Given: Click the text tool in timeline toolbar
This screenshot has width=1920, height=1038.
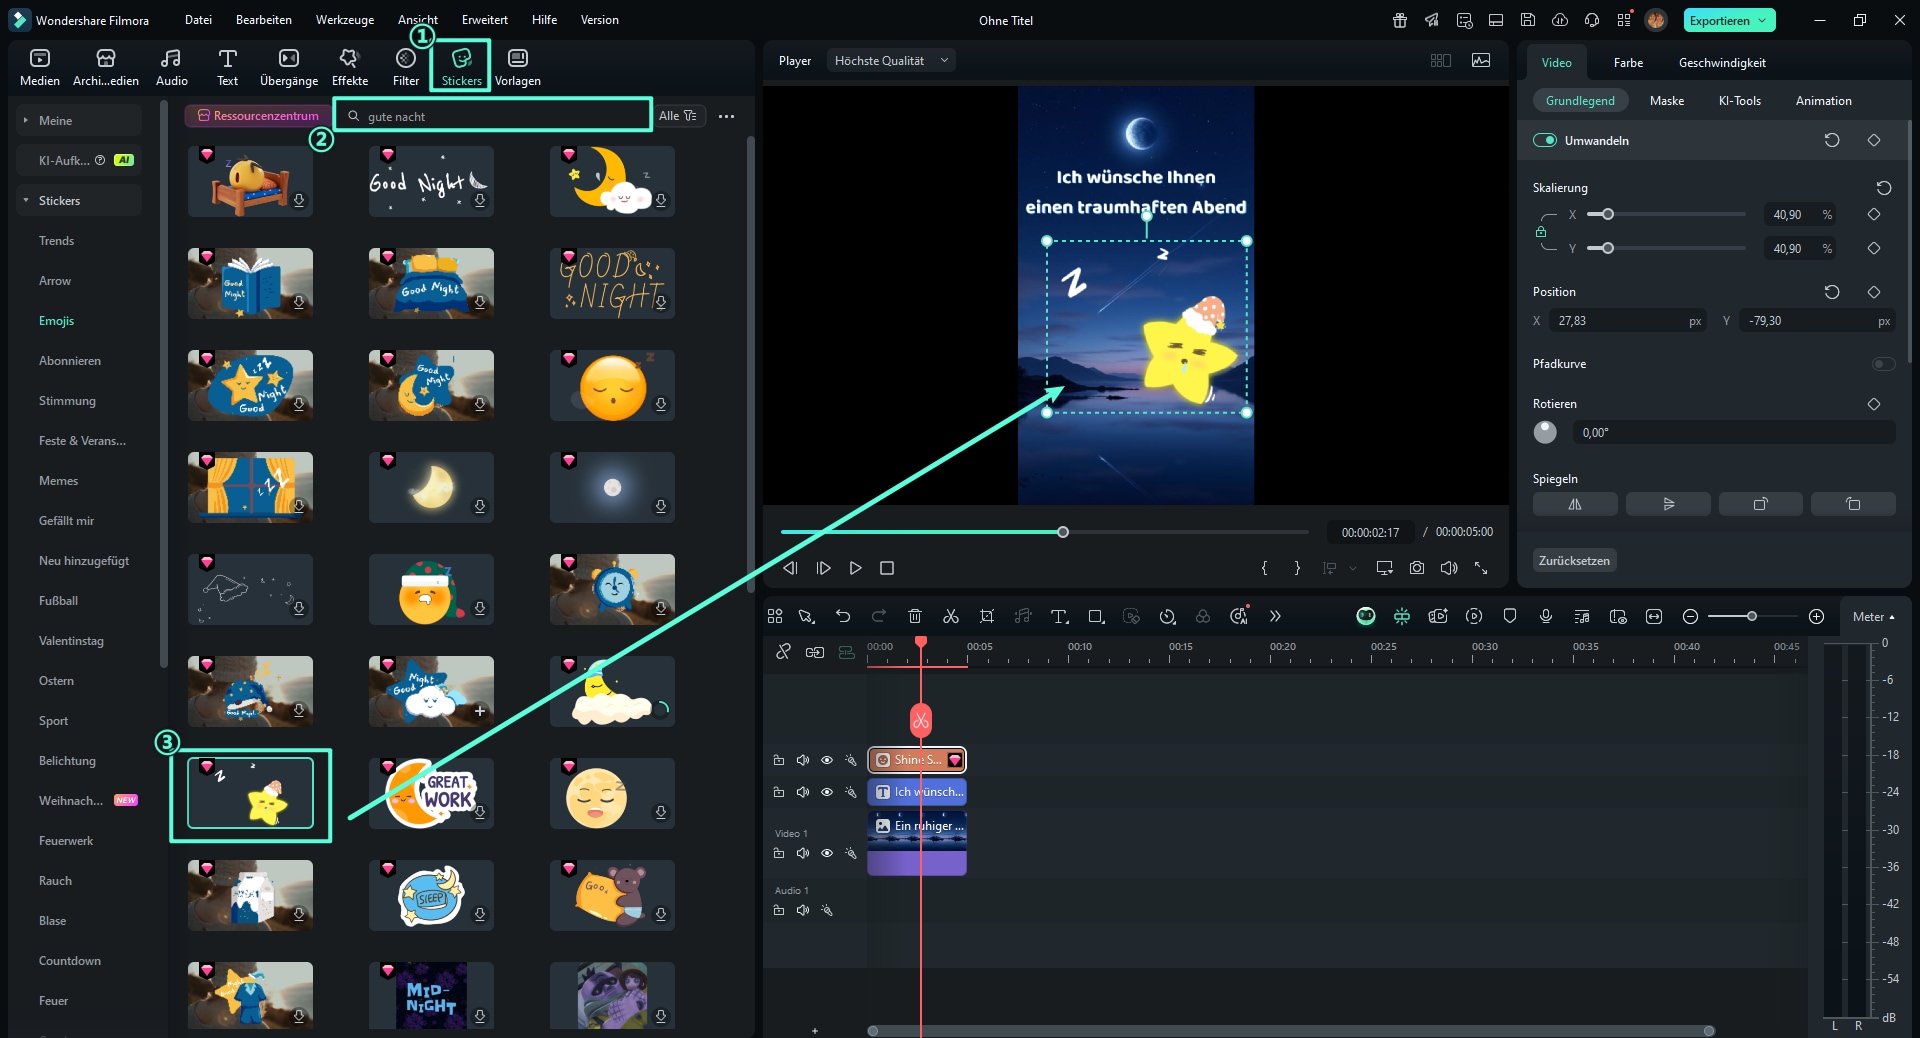Looking at the screenshot, I should [1059, 616].
